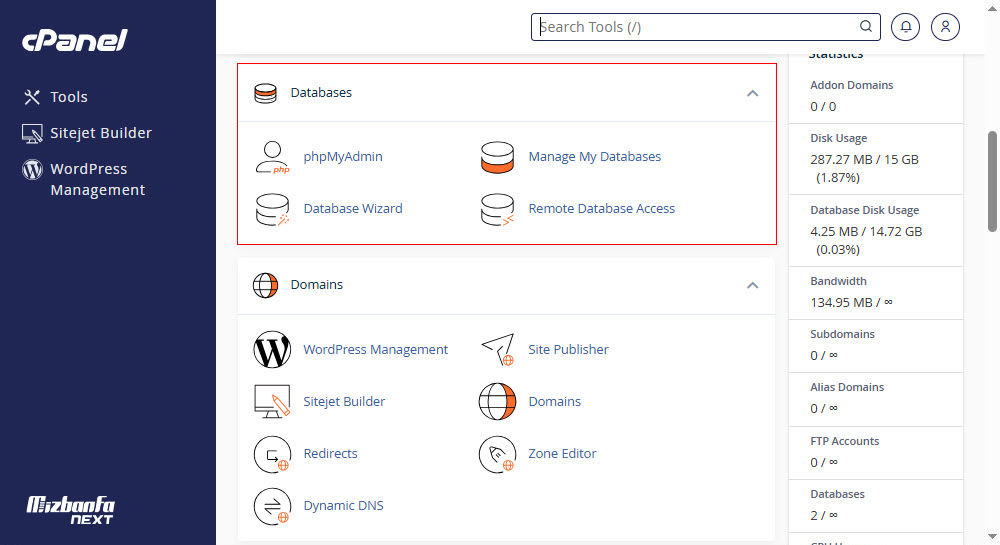Open the phpMyAdmin link

(343, 157)
